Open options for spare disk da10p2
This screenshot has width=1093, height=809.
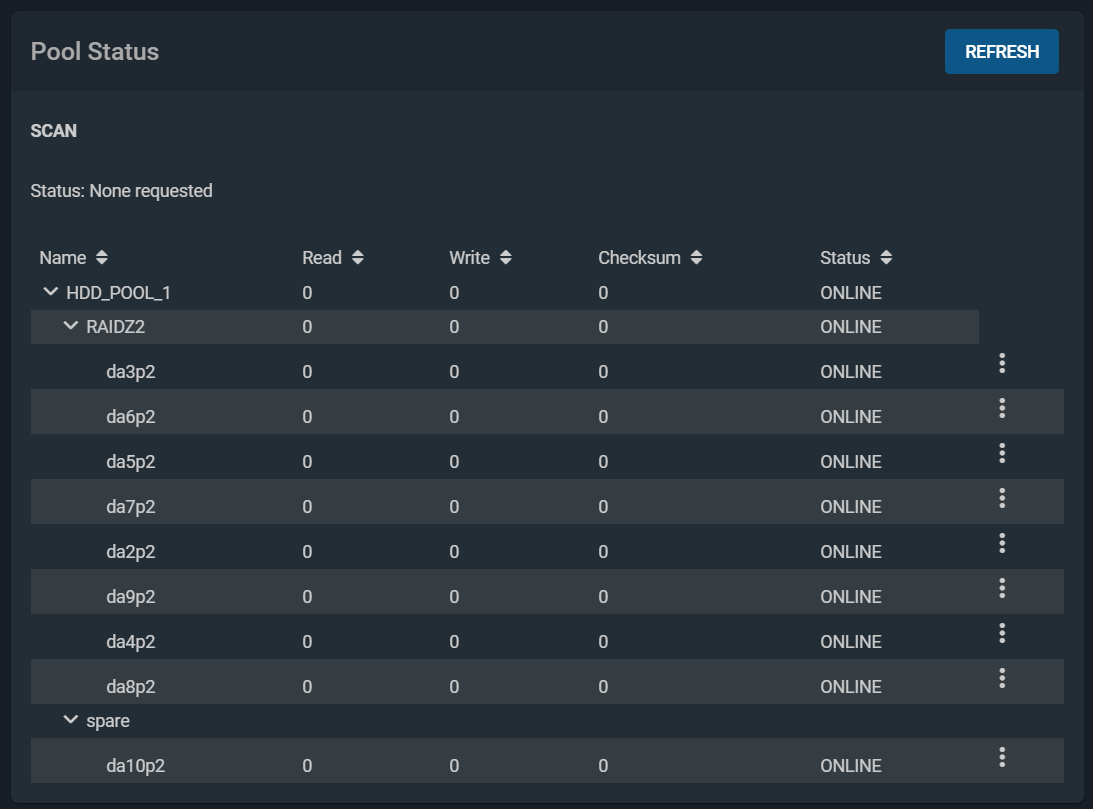coord(1001,757)
